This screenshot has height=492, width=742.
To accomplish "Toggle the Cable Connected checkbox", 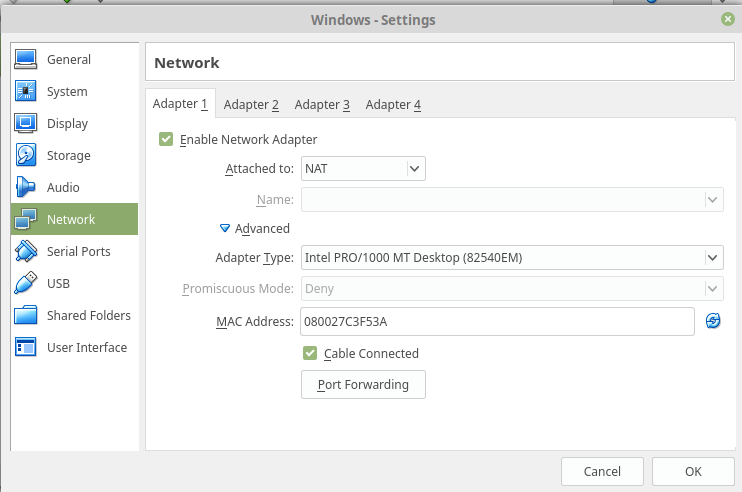I will point(310,353).
